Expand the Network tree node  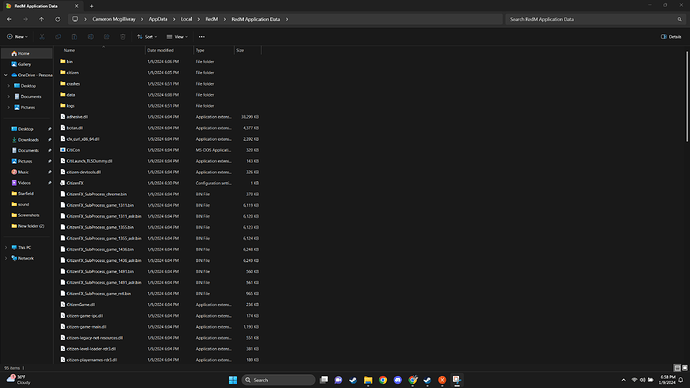click(x=6, y=259)
